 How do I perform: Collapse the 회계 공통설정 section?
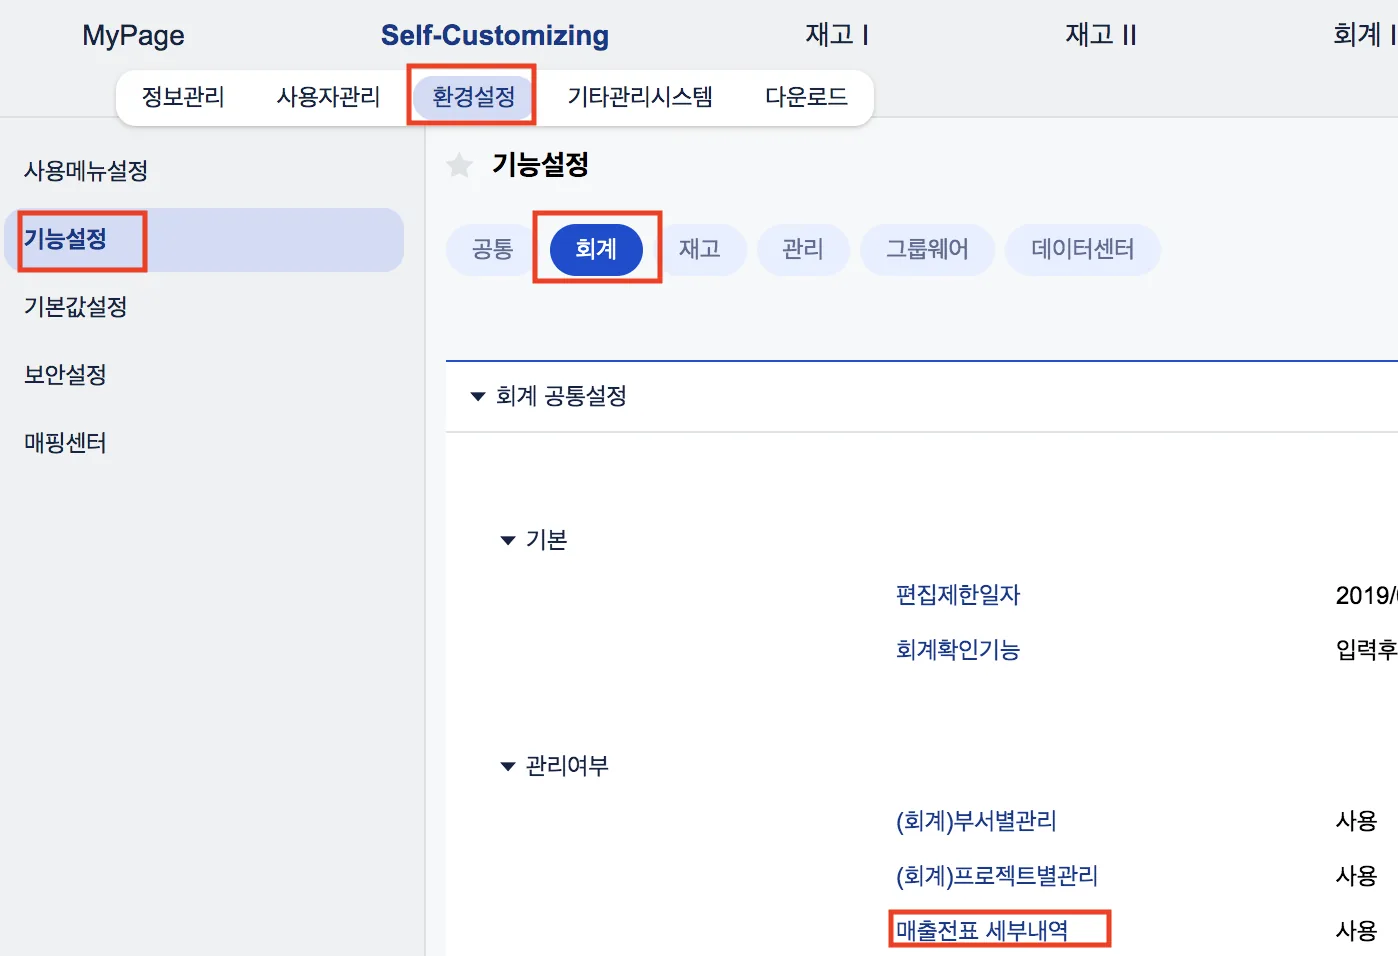pyautogui.click(x=478, y=397)
